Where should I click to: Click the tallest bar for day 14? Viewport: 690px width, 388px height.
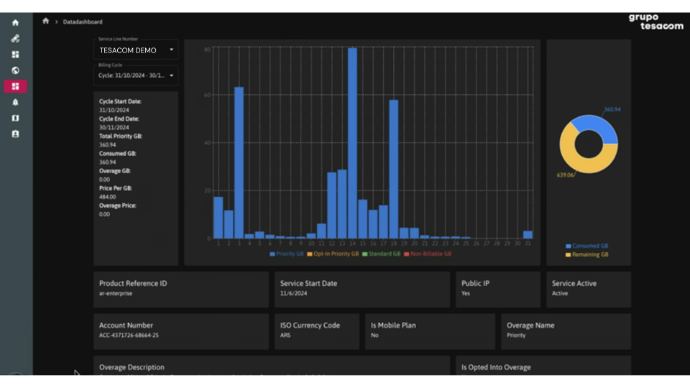coord(352,143)
